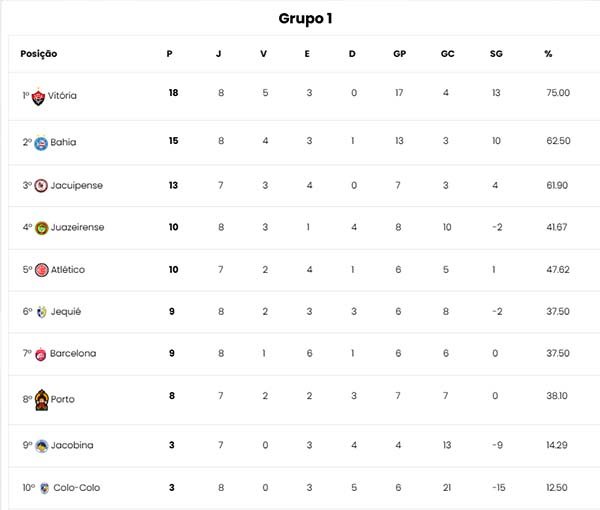
Task: Click the Grupo 1 heading
Action: pos(305,18)
